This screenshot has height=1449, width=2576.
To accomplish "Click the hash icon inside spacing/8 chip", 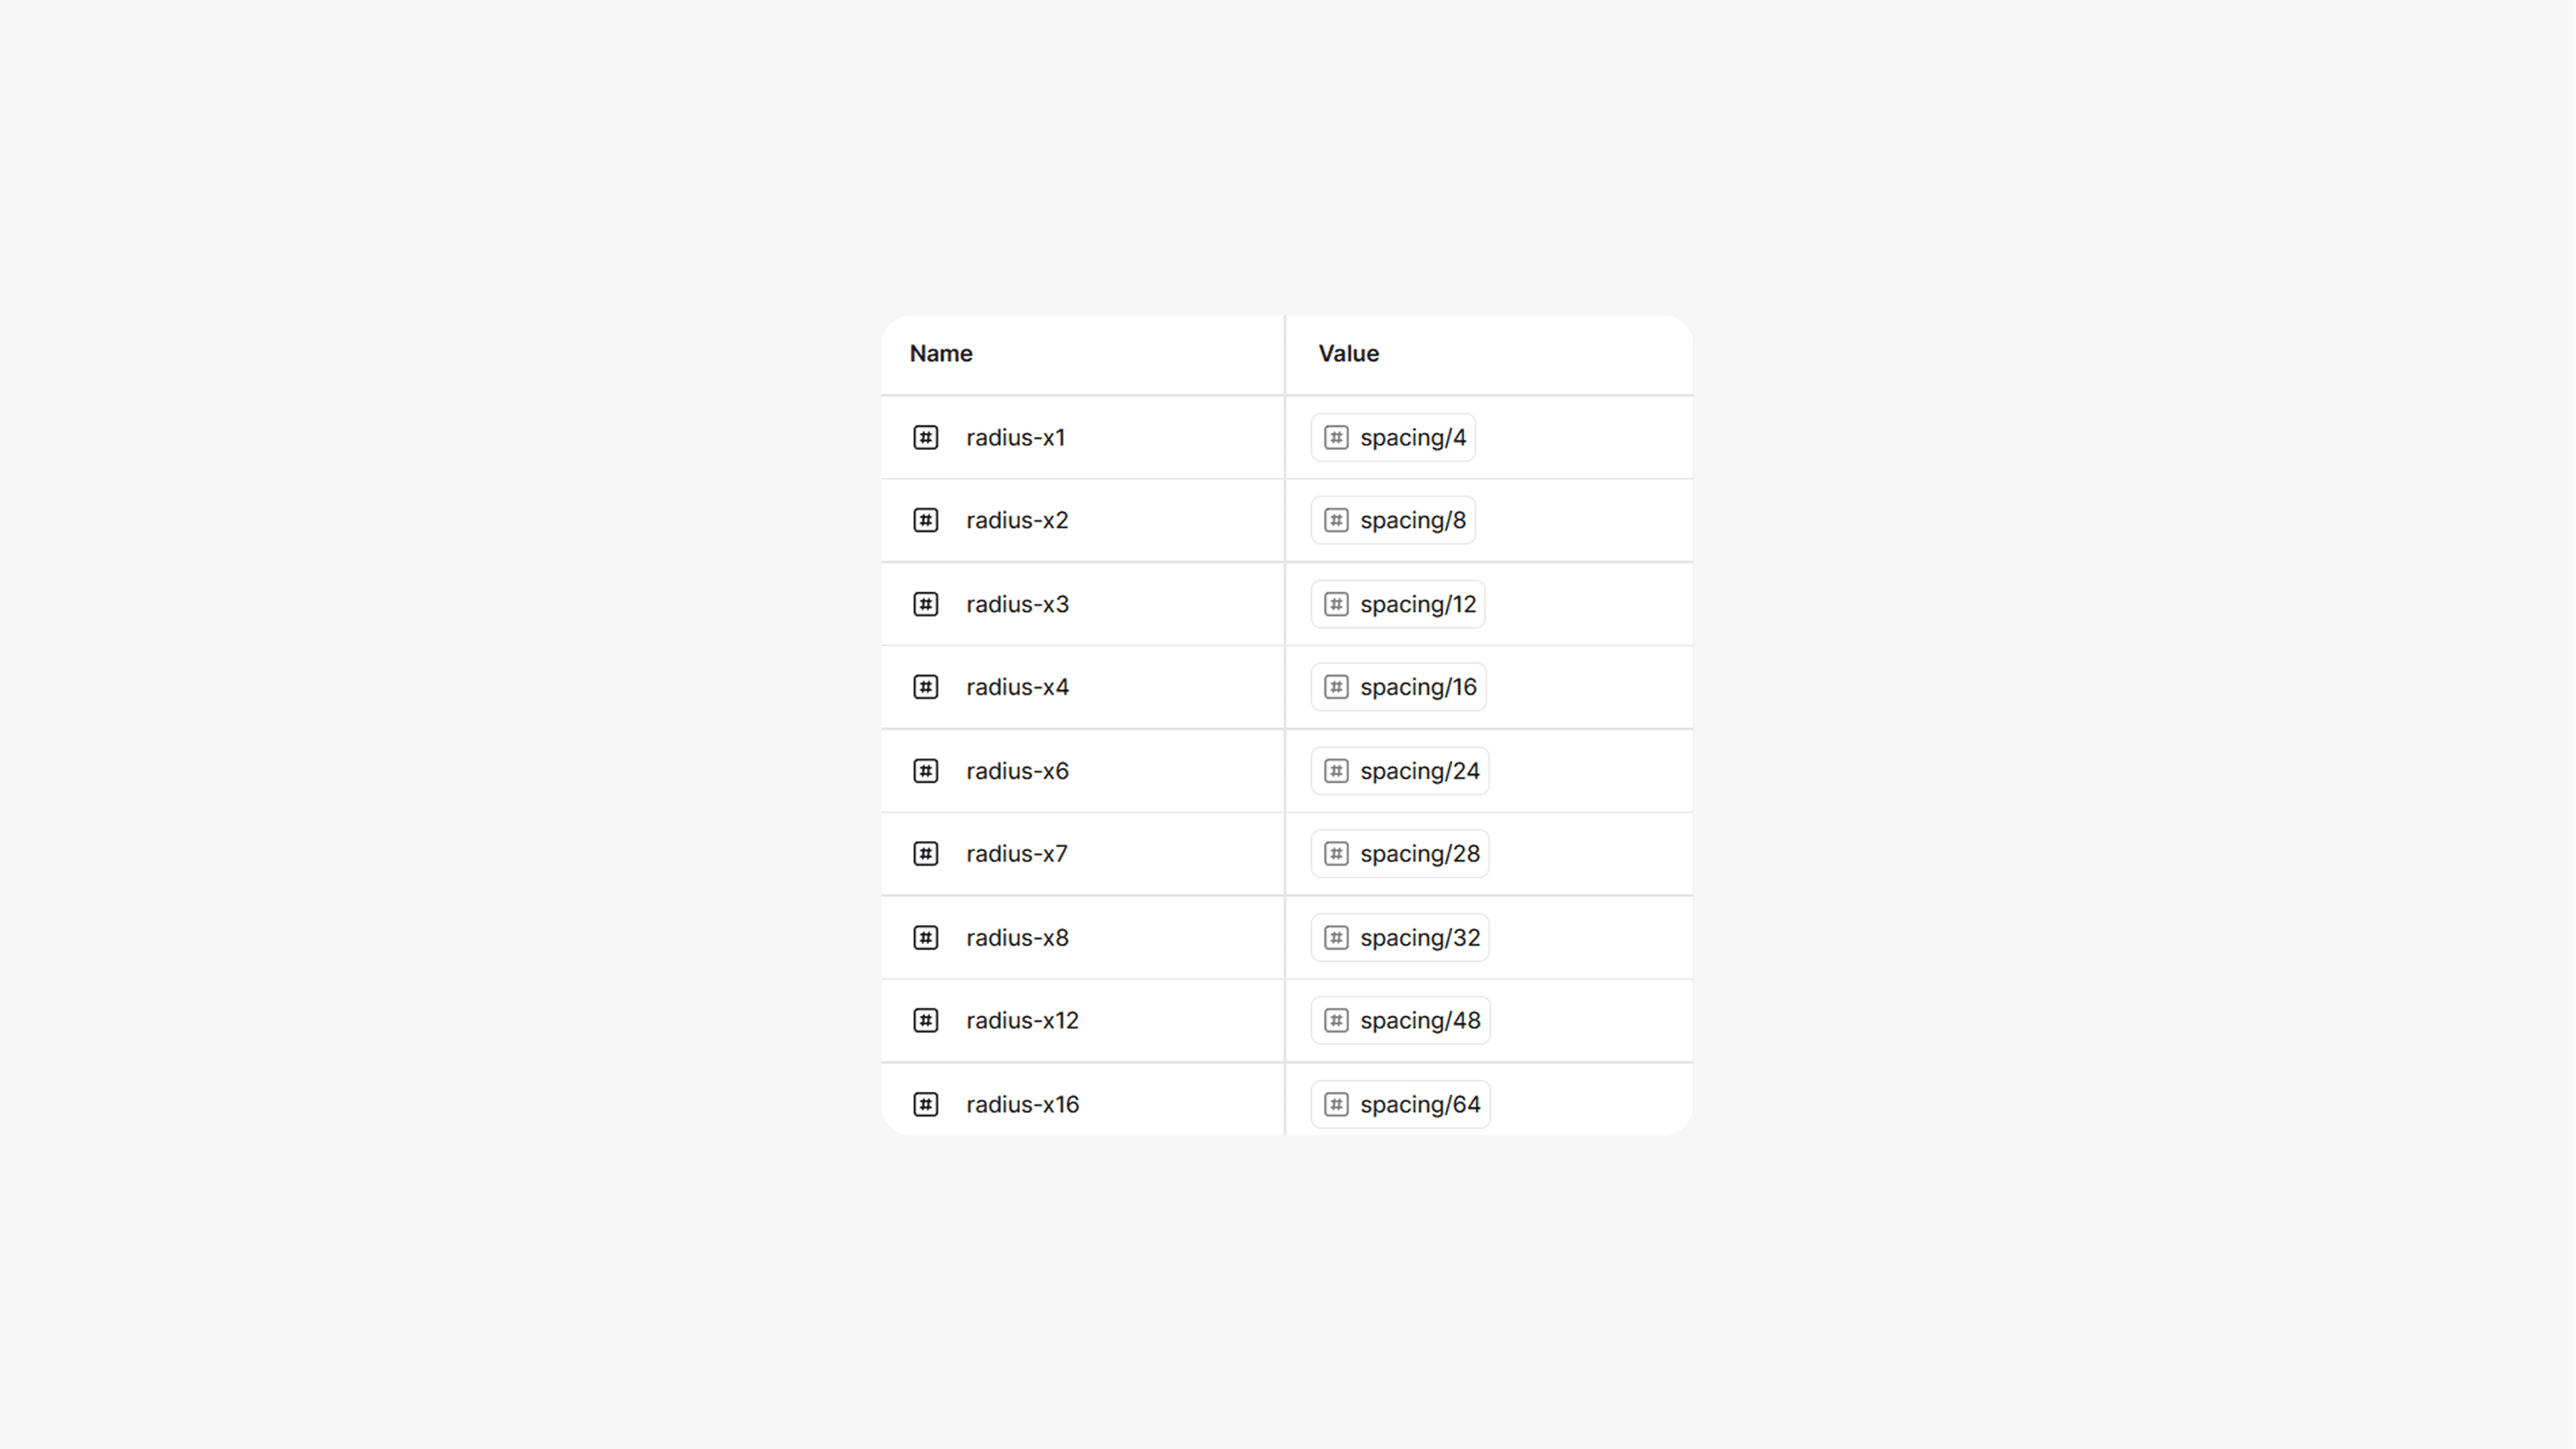I will [x=1336, y=520].
